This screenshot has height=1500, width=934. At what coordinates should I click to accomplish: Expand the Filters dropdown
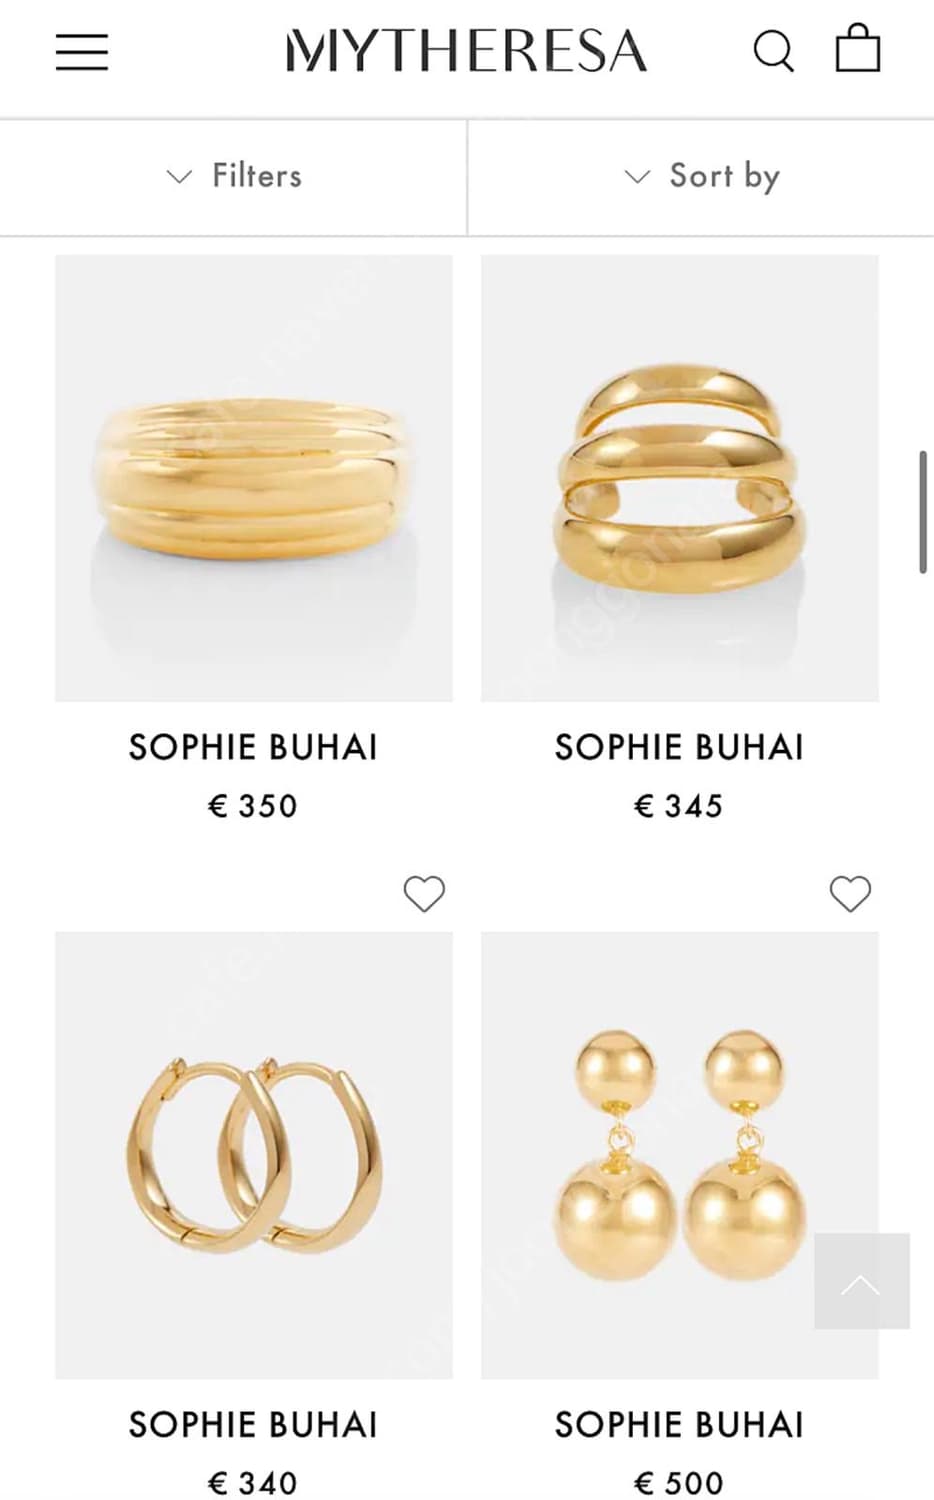click(x=233, y=177)
